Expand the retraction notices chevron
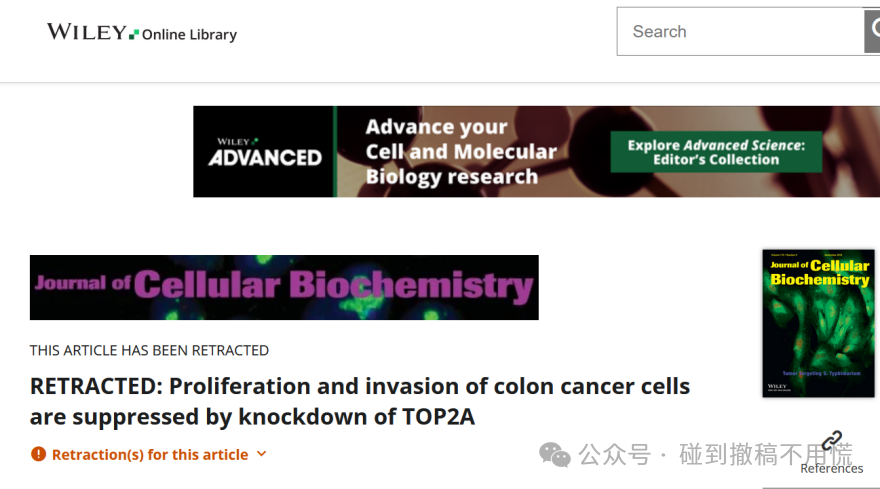 point(262,454)
